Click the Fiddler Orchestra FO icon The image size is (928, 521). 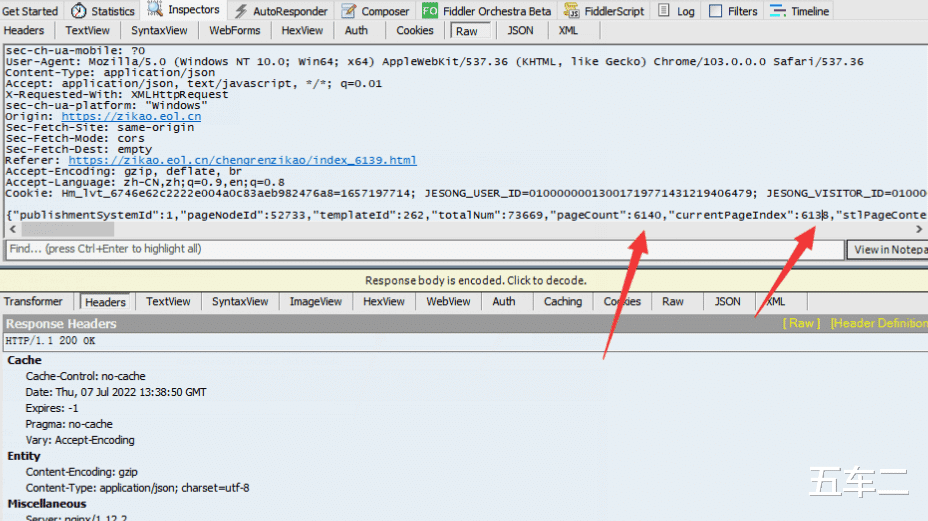pyautogui.click(x=430, y=11)
